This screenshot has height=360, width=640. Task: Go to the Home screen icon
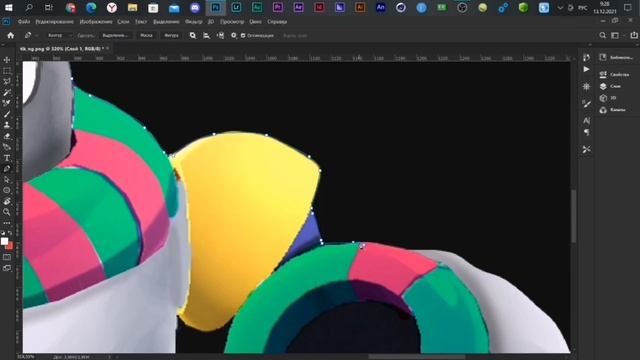coord(11,36)
